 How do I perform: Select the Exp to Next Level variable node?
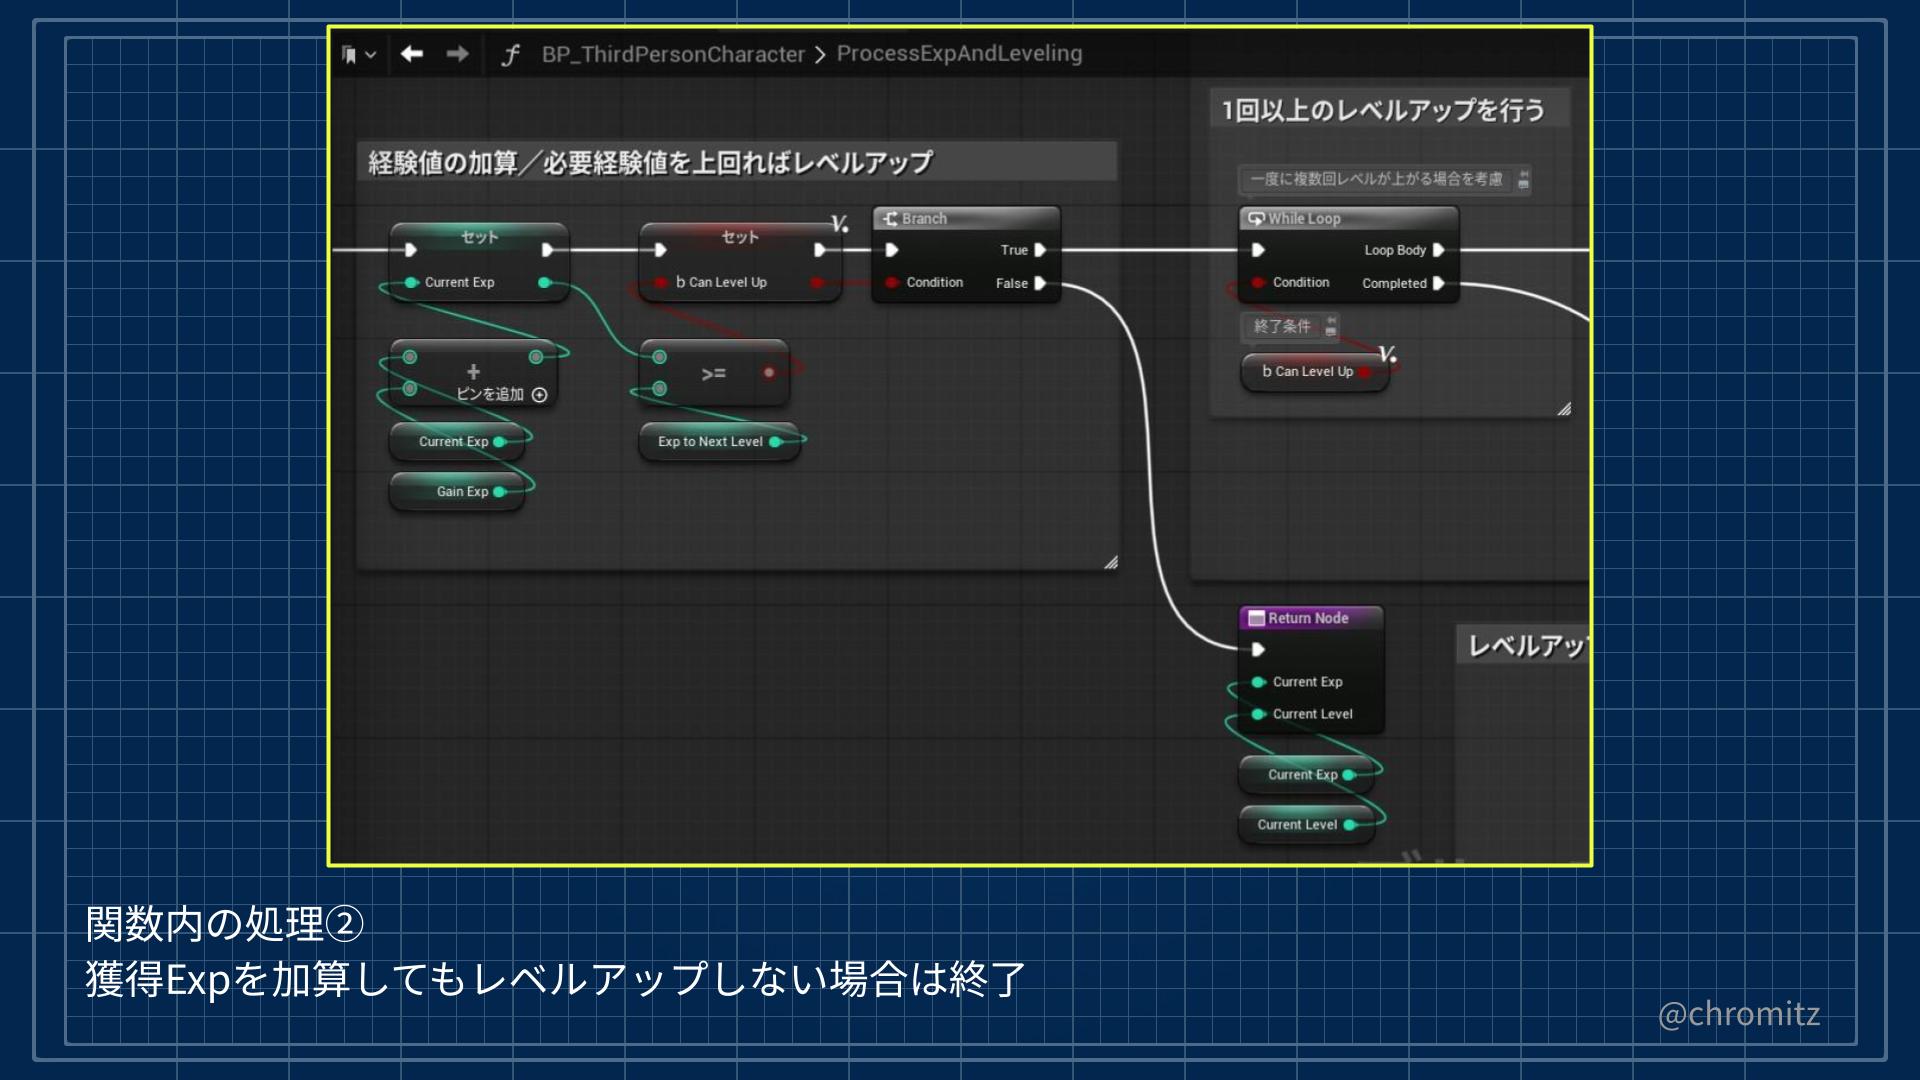tap(719, 441)
